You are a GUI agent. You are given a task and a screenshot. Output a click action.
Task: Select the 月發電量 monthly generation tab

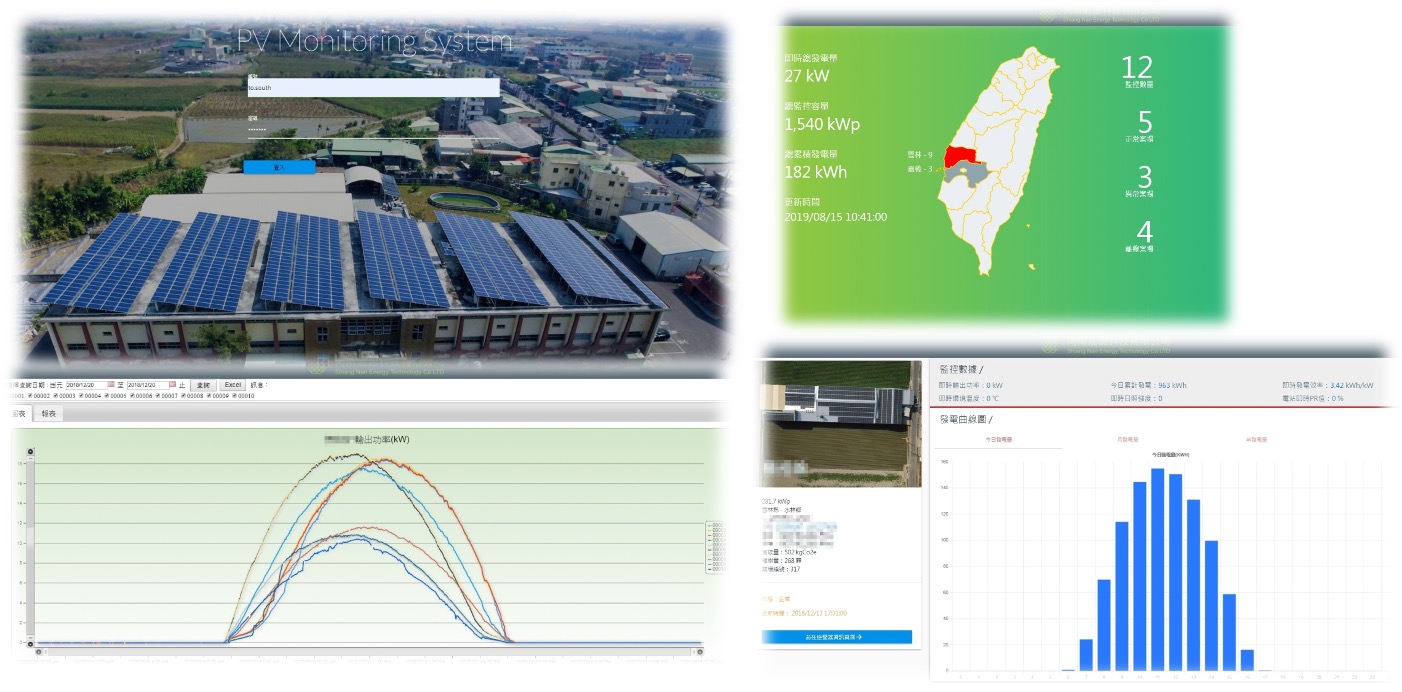1125,439
